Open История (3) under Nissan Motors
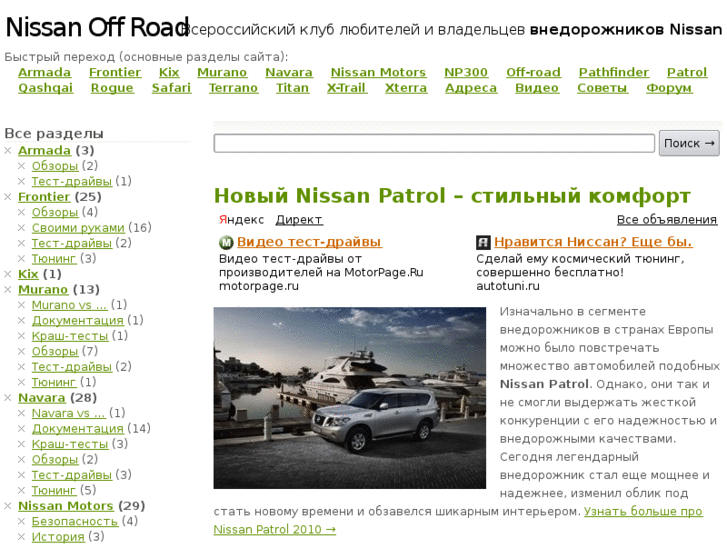This screenshot has height=545, width=727. click(58, 537)
